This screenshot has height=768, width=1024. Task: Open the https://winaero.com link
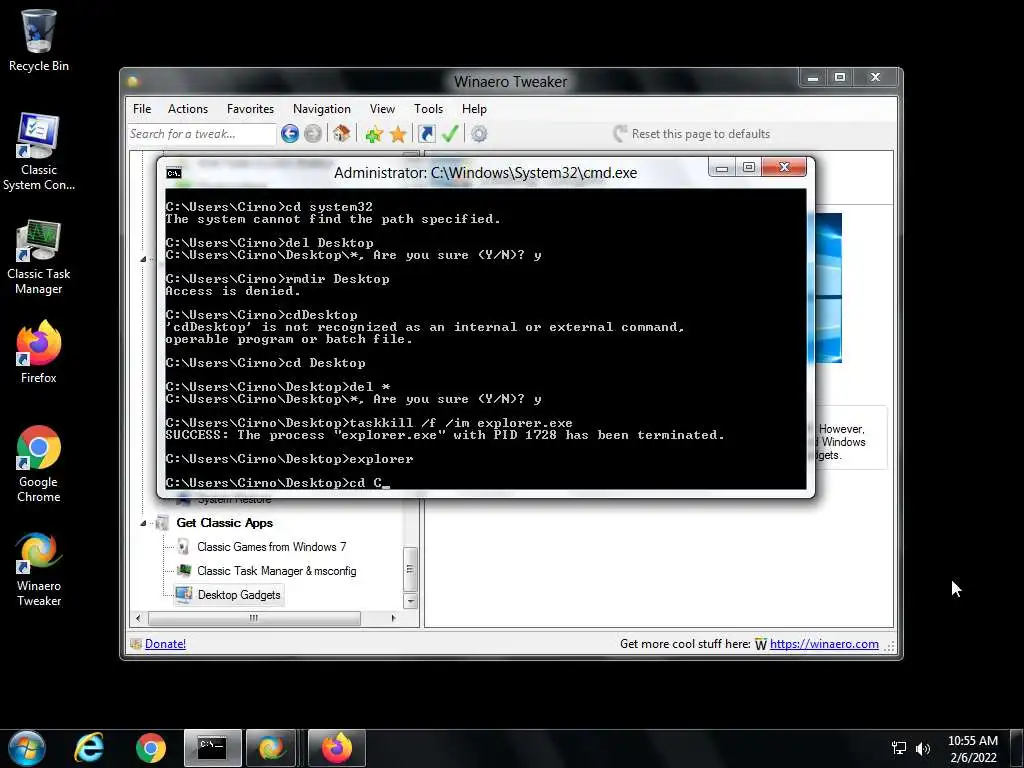pos(824,644)
